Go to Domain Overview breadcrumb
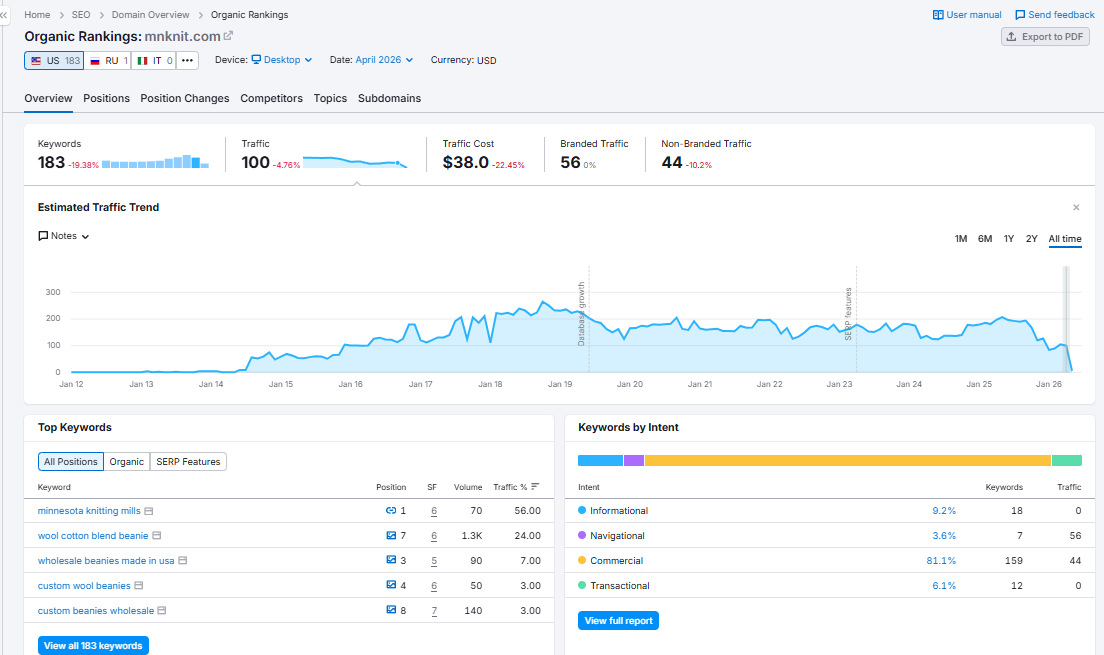Screen dimensions: 1104x655 151,15
